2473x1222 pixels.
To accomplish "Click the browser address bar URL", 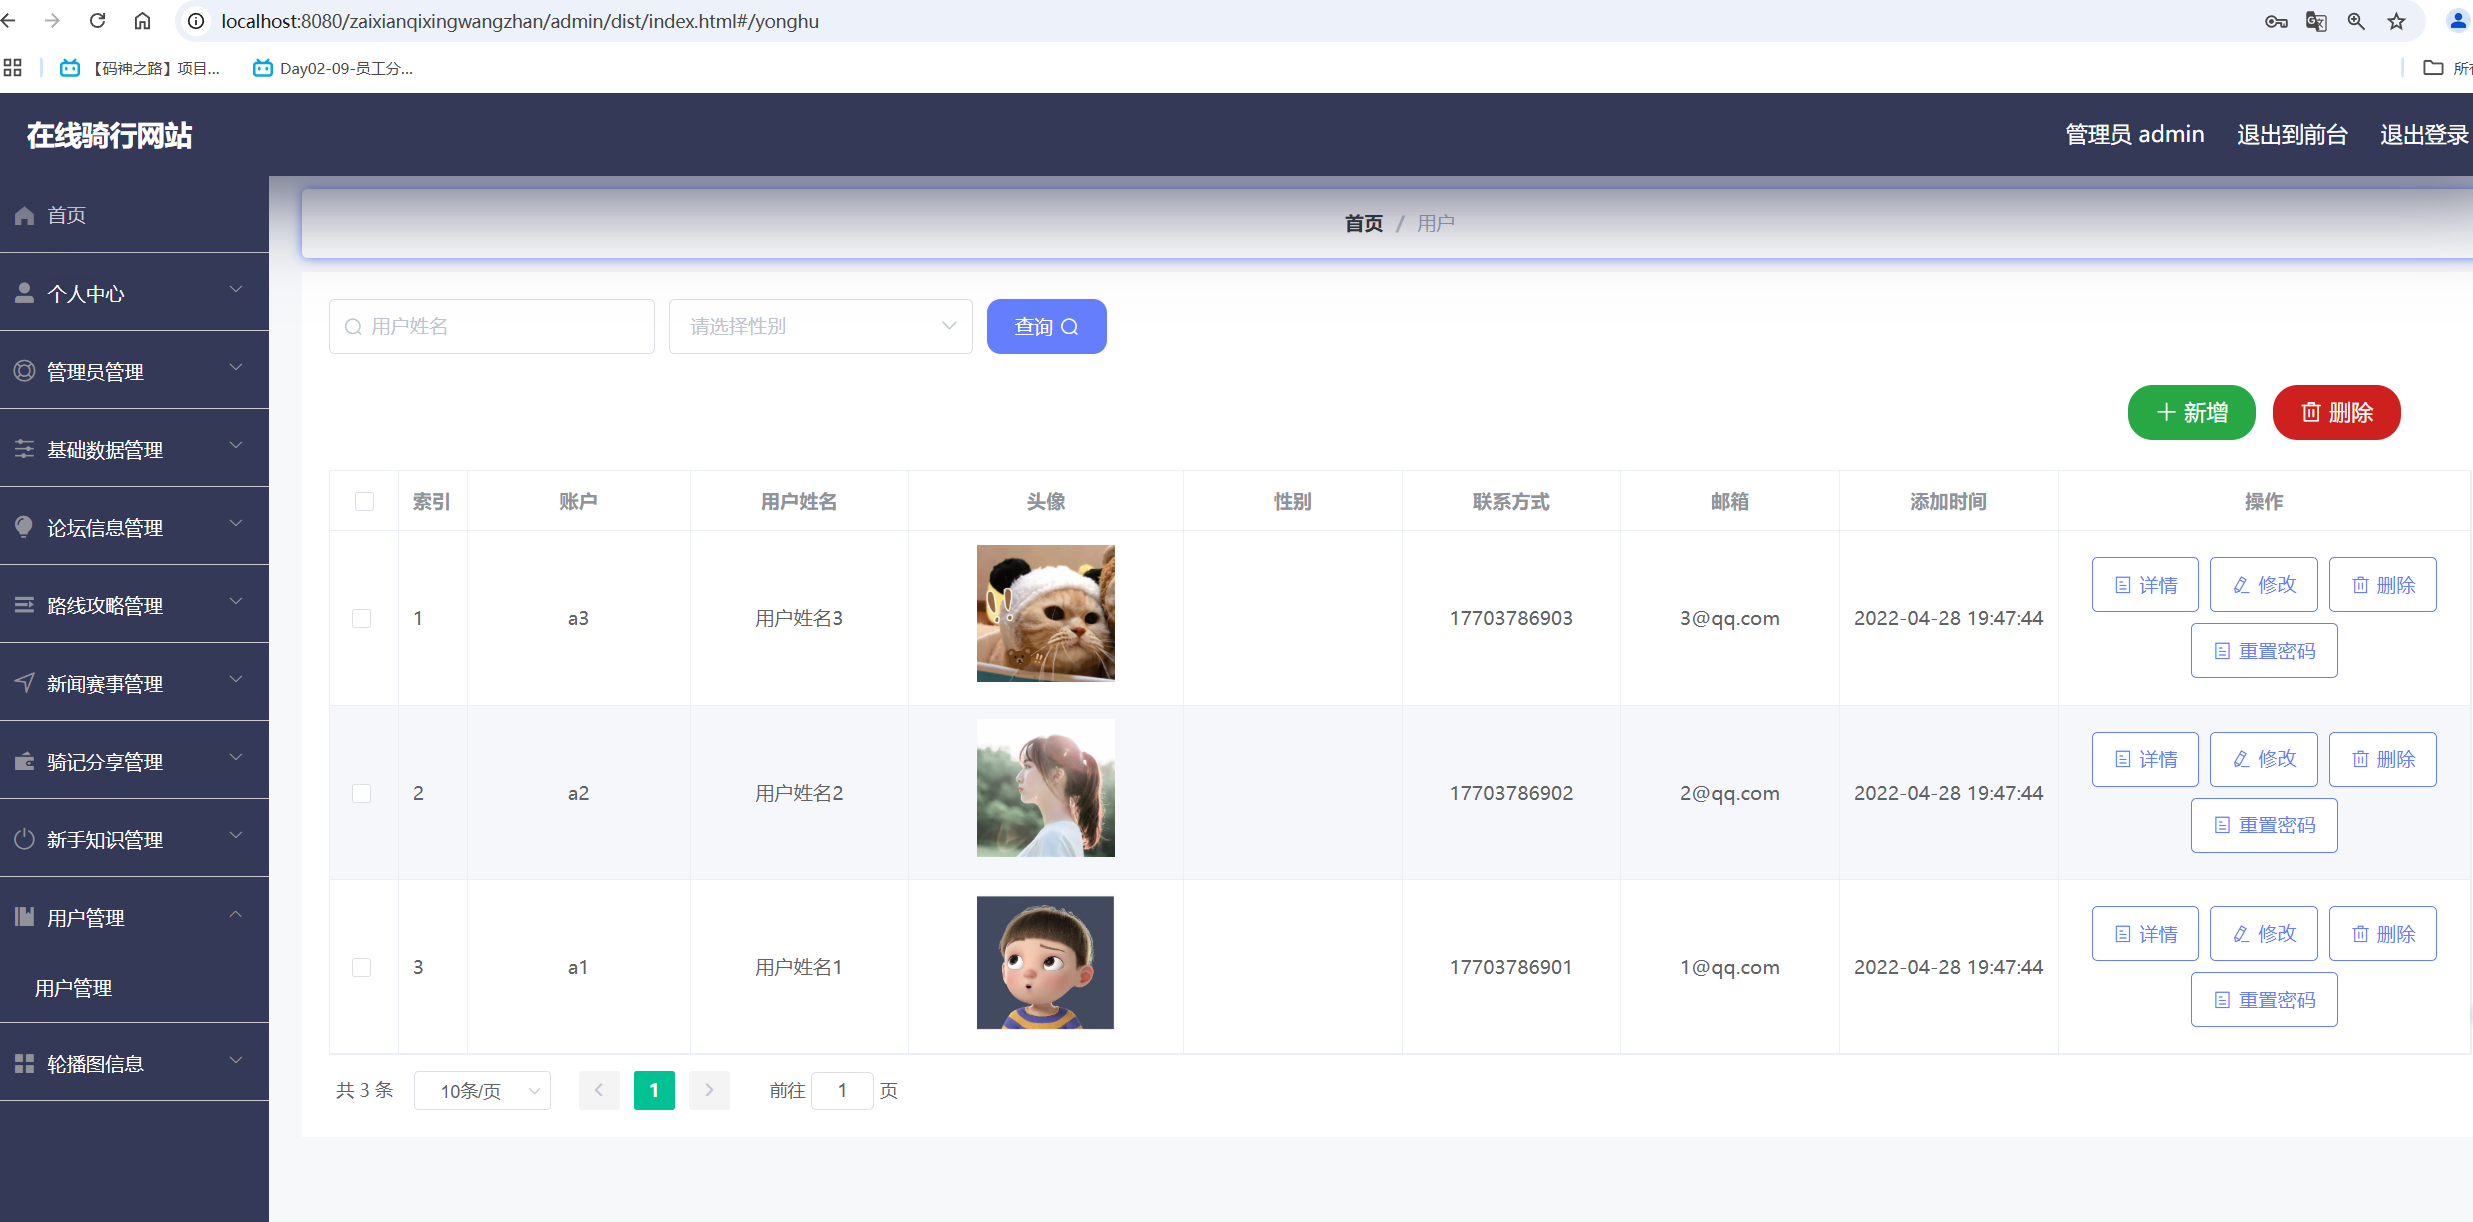I will click(x=520, y=21).
